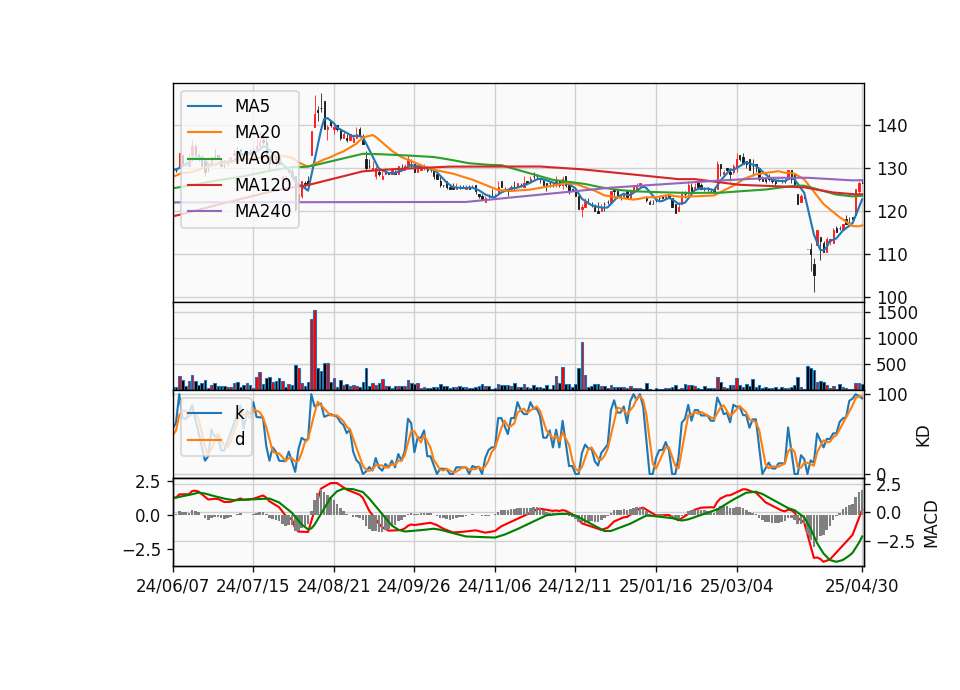This screenshot has width=960, height=690.
Task: Click the MA5 legend label
Action: click(252, 106)
